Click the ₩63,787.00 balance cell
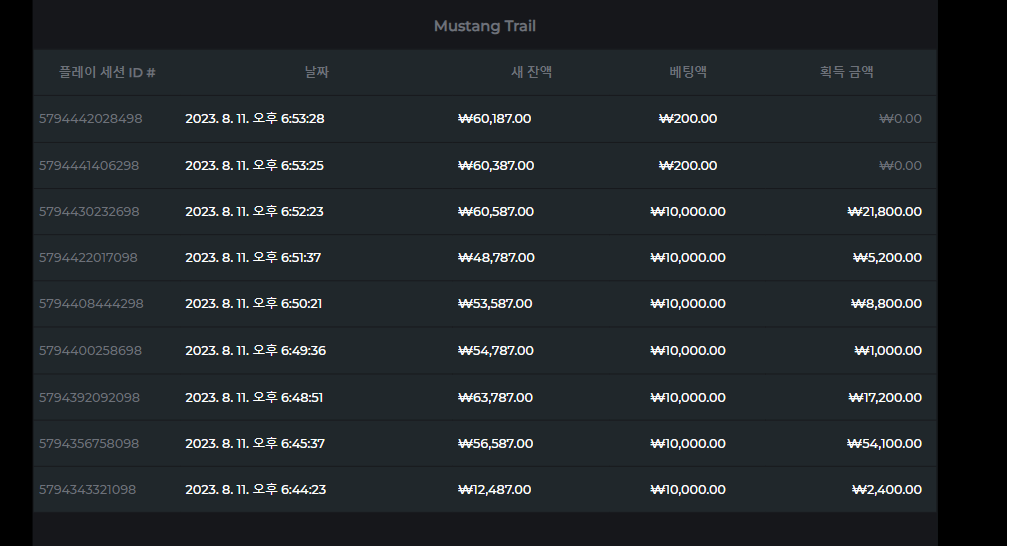 tap(495, 397)
